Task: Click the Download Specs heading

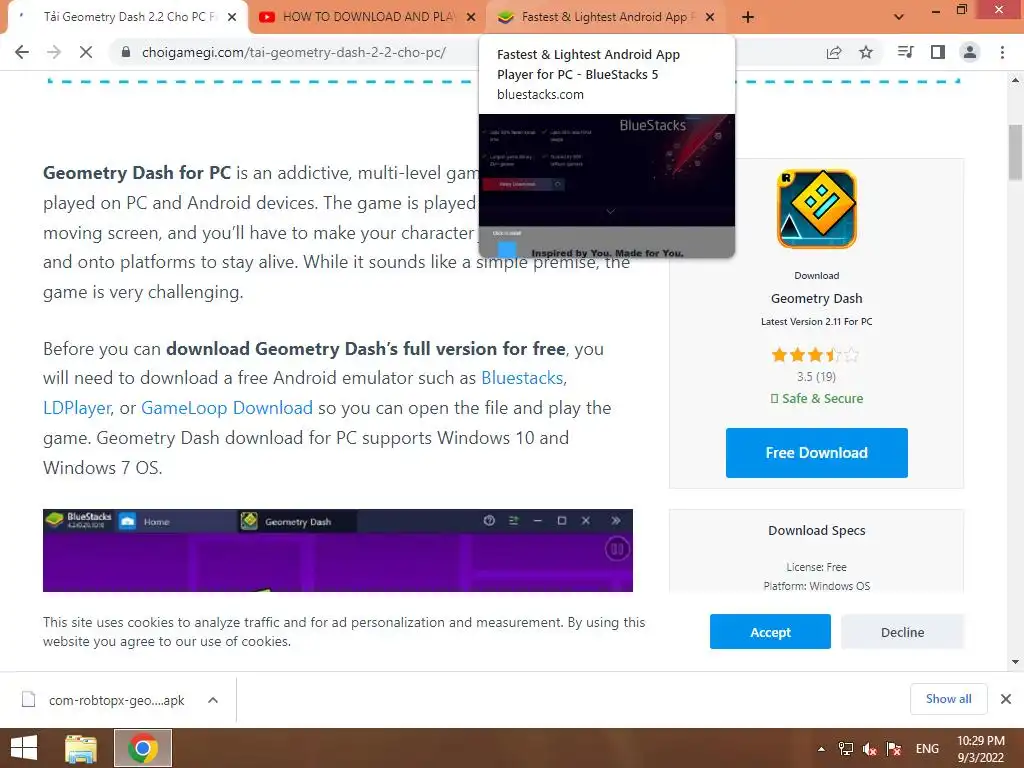Action: coord(816,530)
